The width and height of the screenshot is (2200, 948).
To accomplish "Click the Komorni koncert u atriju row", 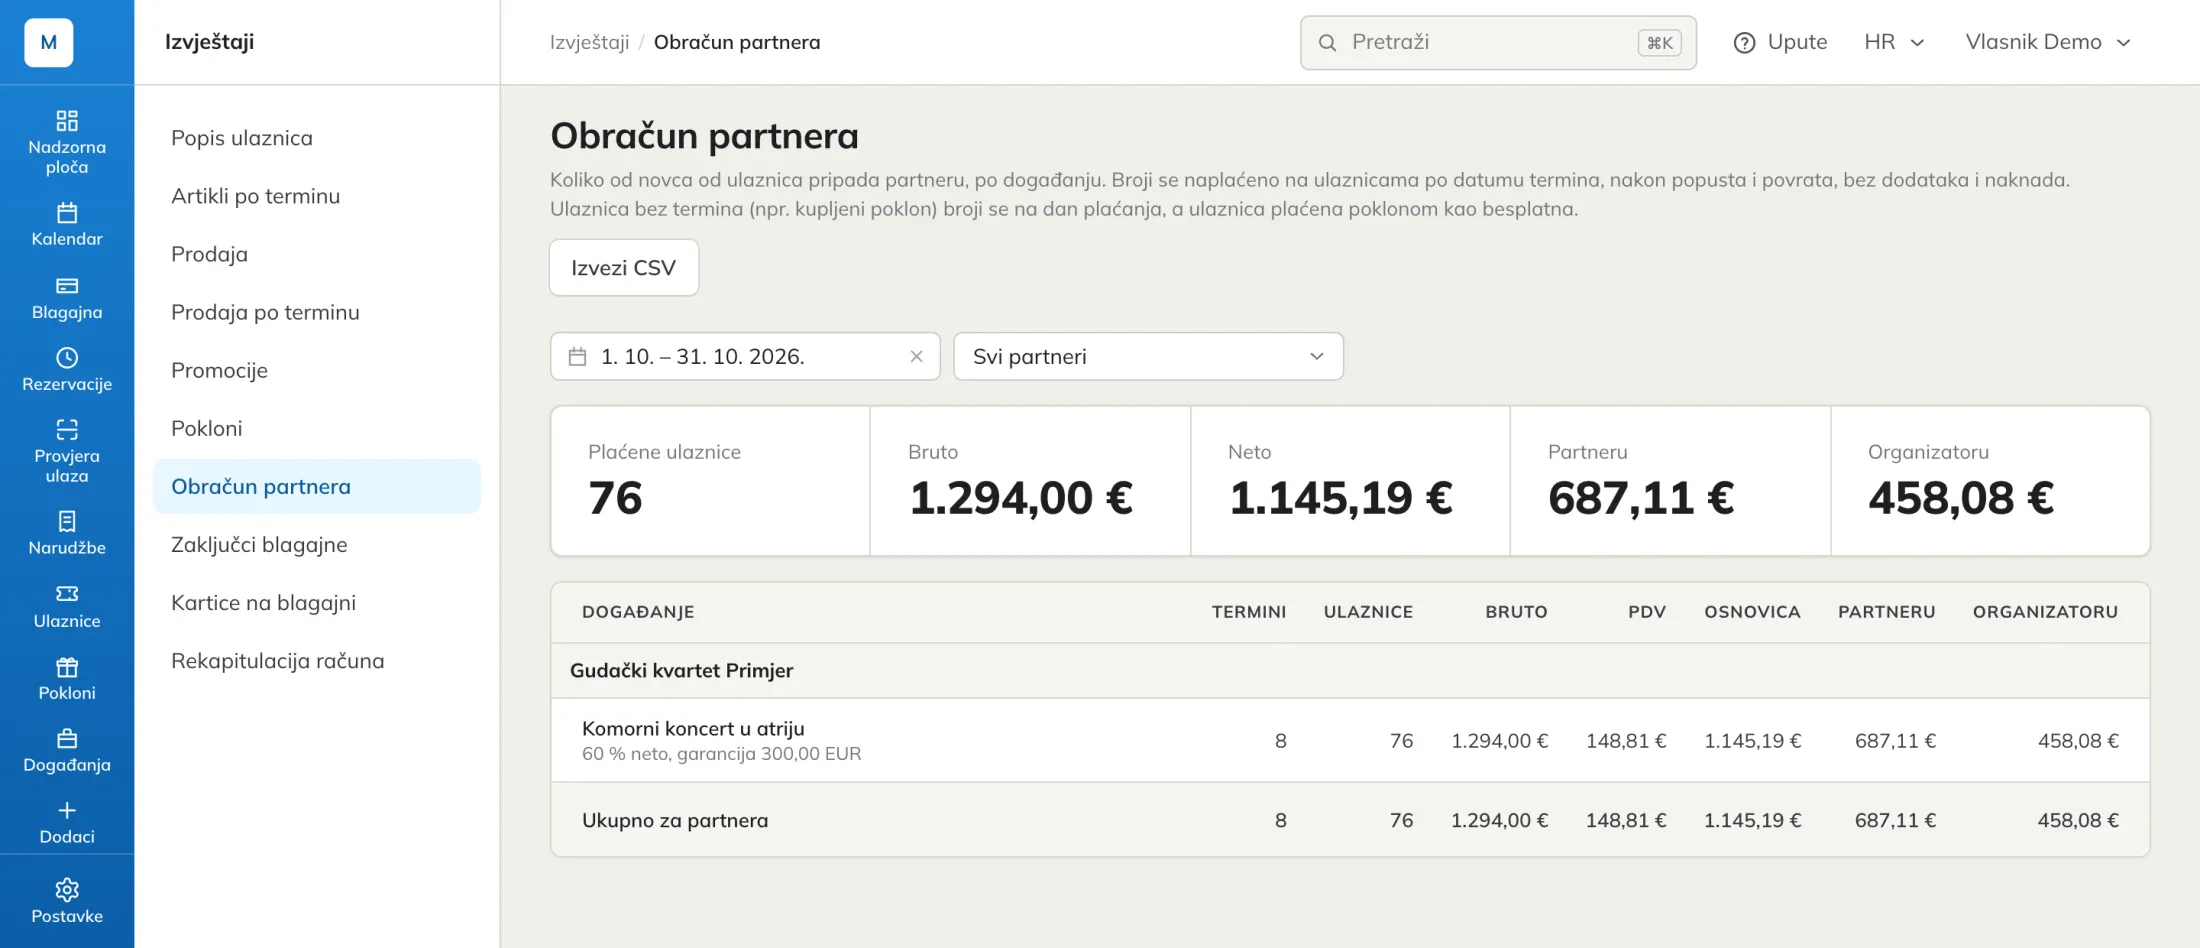I will 1350,740.
